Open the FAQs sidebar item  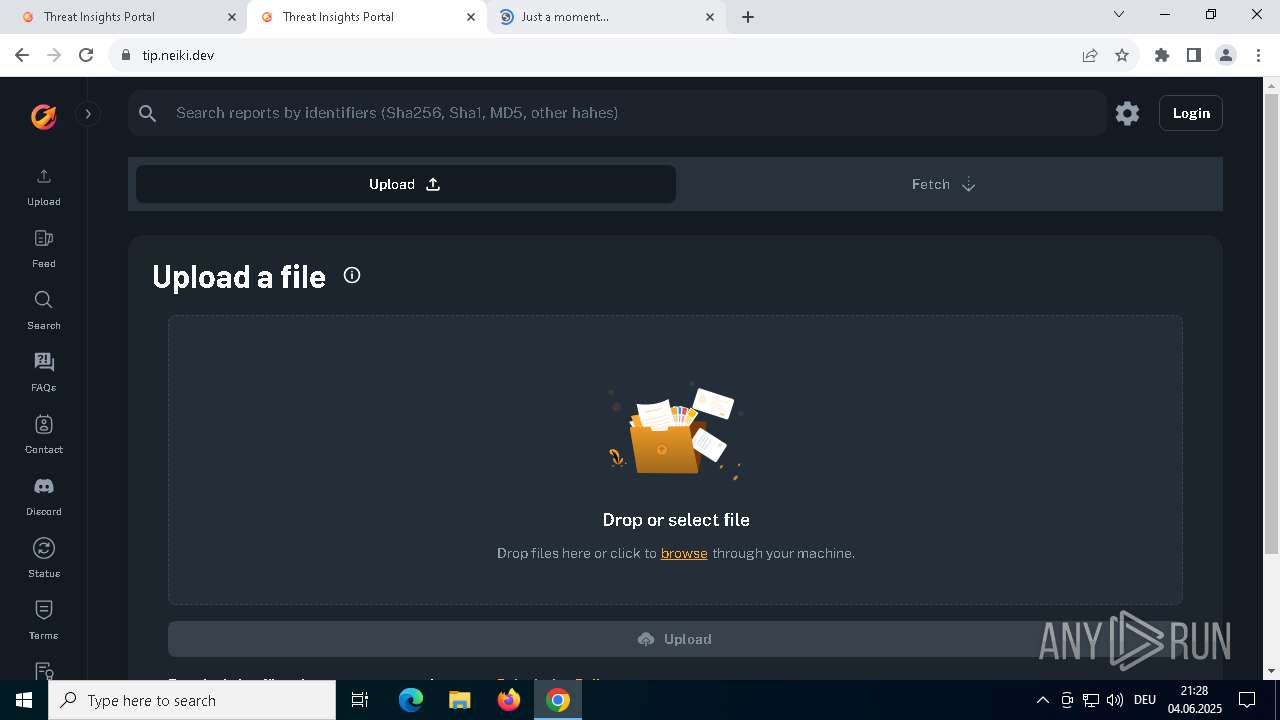coord(43,373)
